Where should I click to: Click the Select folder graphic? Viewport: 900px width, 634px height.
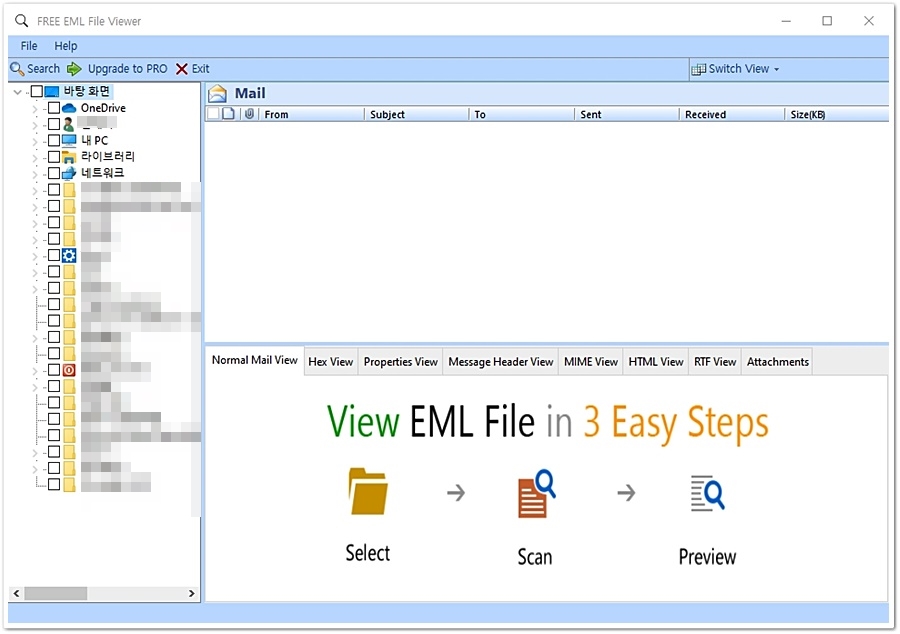point(368,491)
